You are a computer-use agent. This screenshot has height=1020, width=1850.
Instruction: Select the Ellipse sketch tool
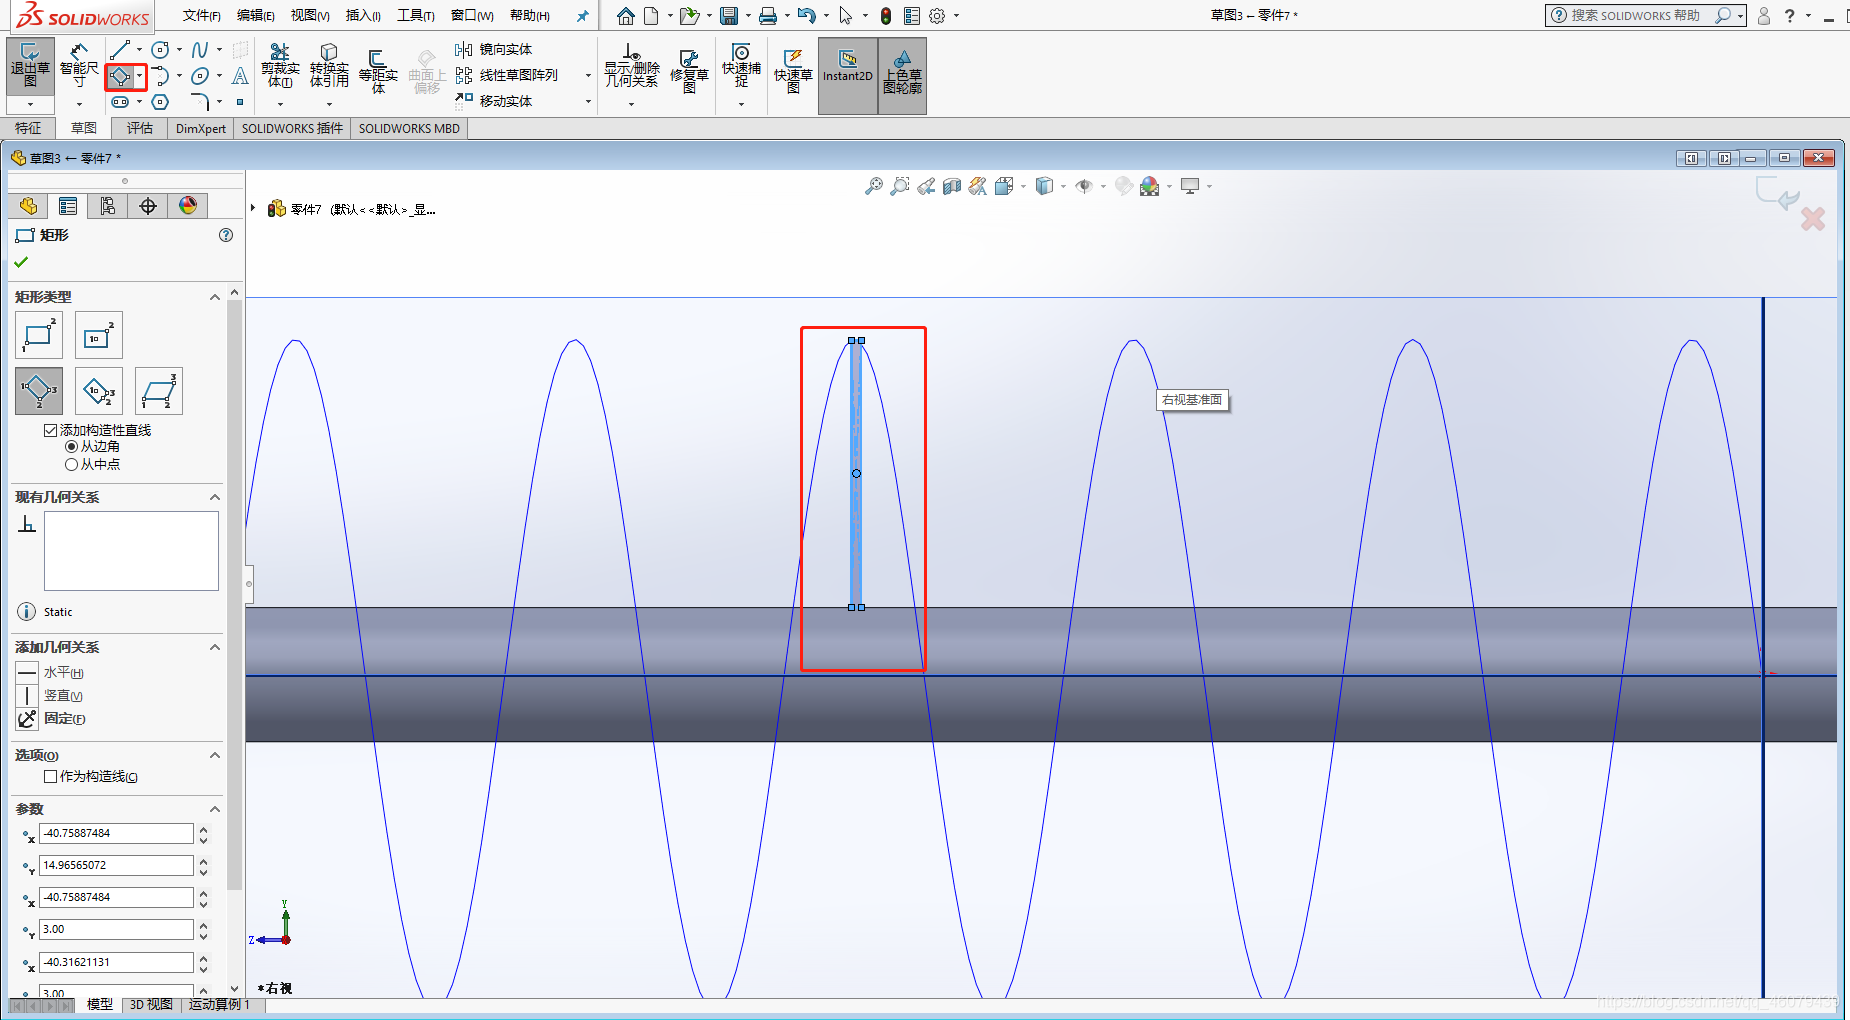pos(200,76)
